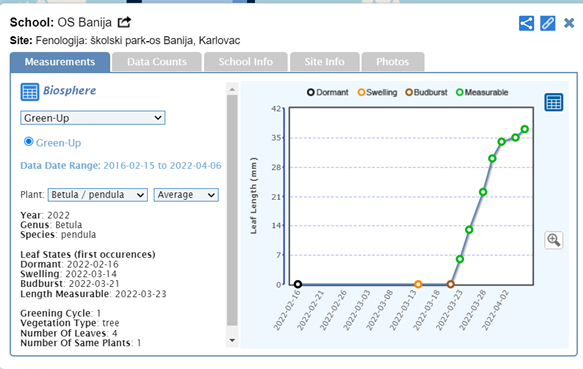The height and width of the screenshot is (369, 583).
Task: Open school page via export arrow icon
Action: click(x=124, y=22)
